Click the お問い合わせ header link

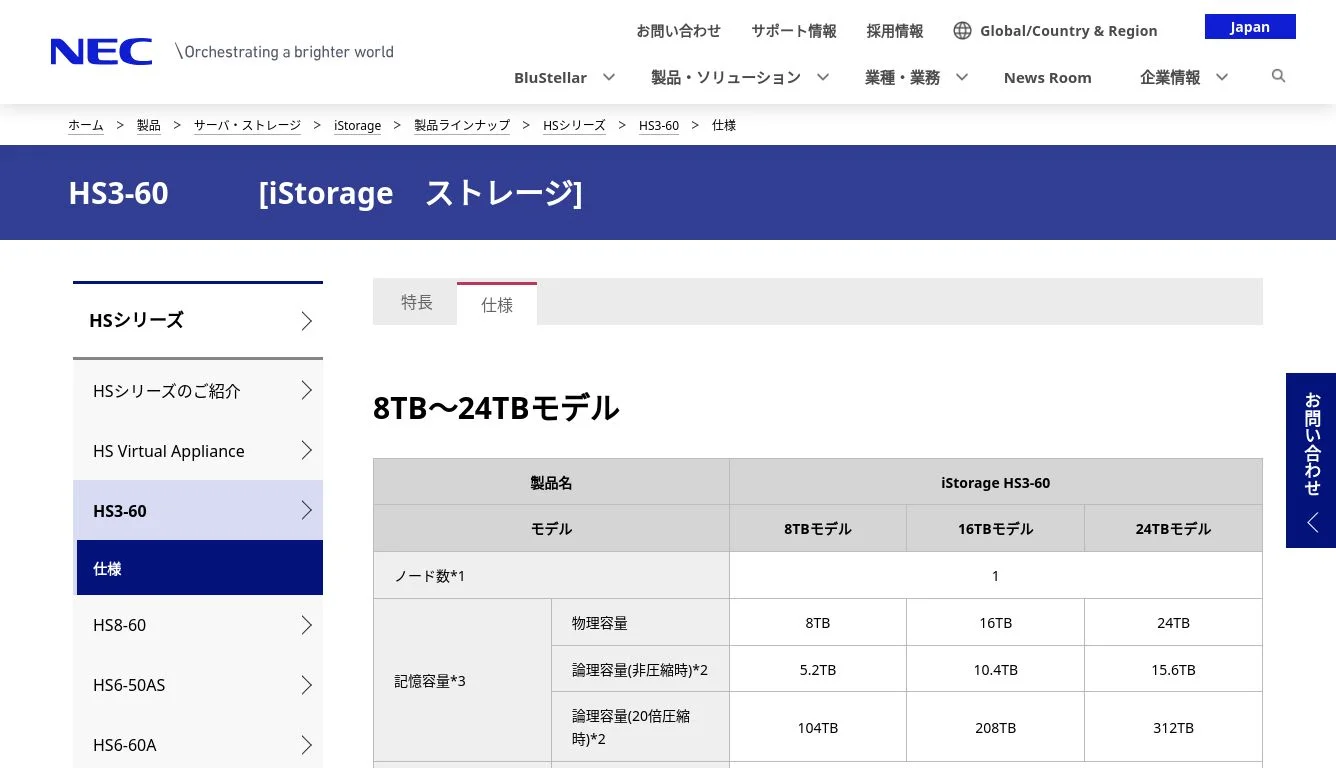point(678,31)
